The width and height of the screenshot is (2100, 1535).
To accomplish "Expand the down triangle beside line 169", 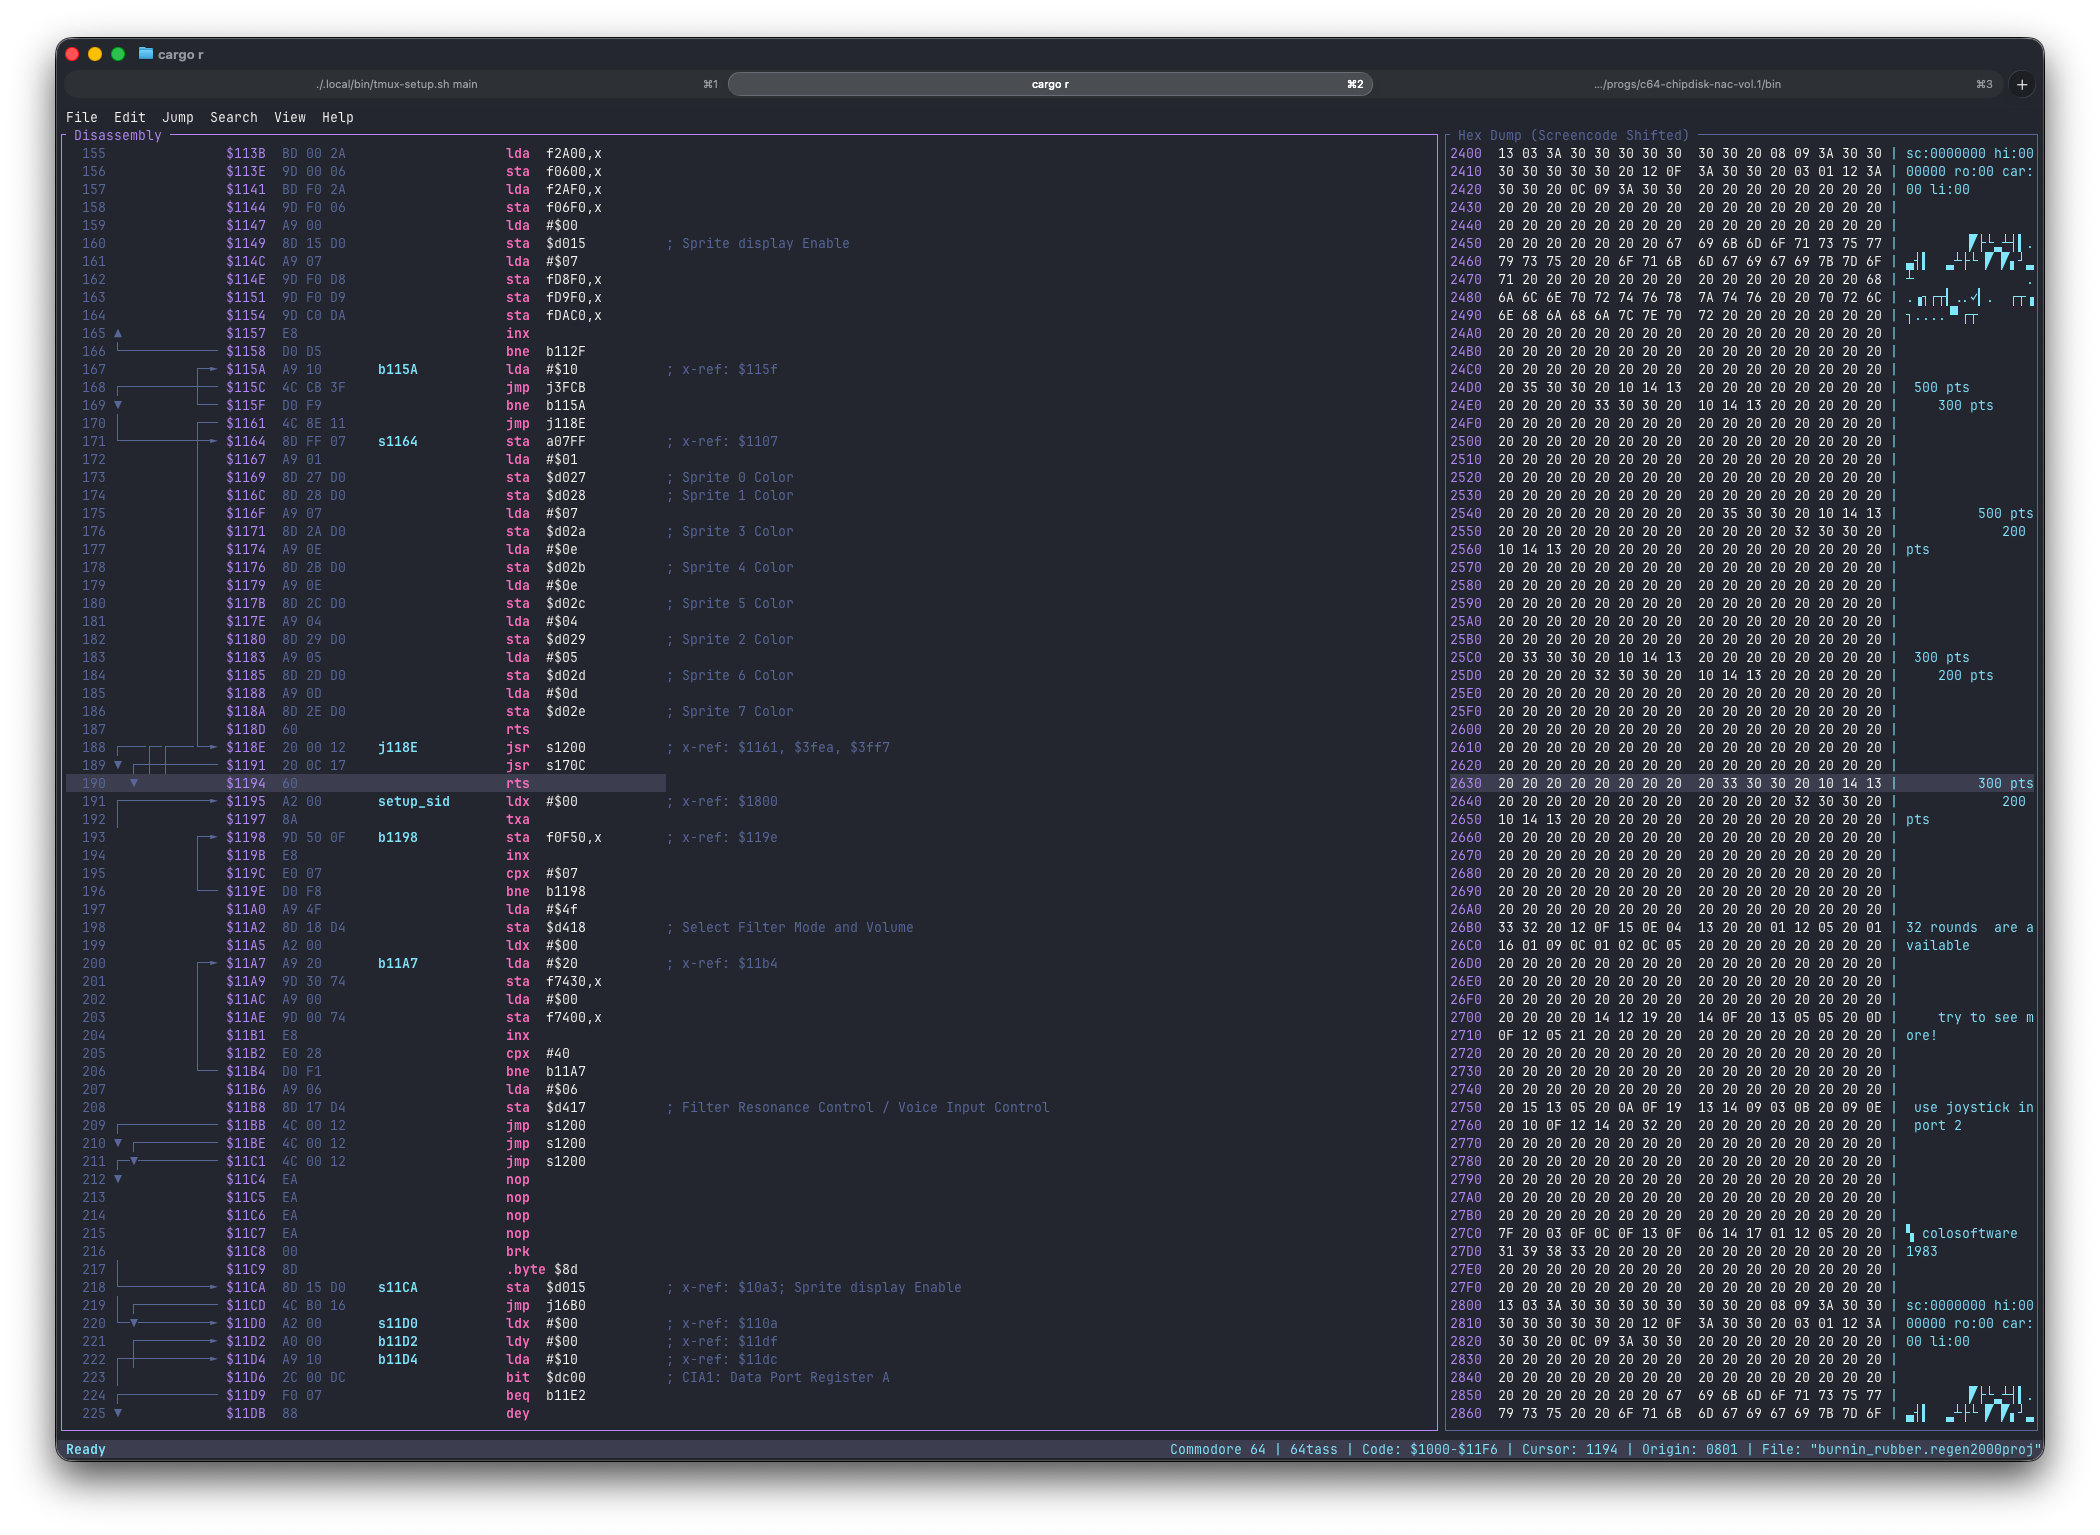I will point(120,405).
